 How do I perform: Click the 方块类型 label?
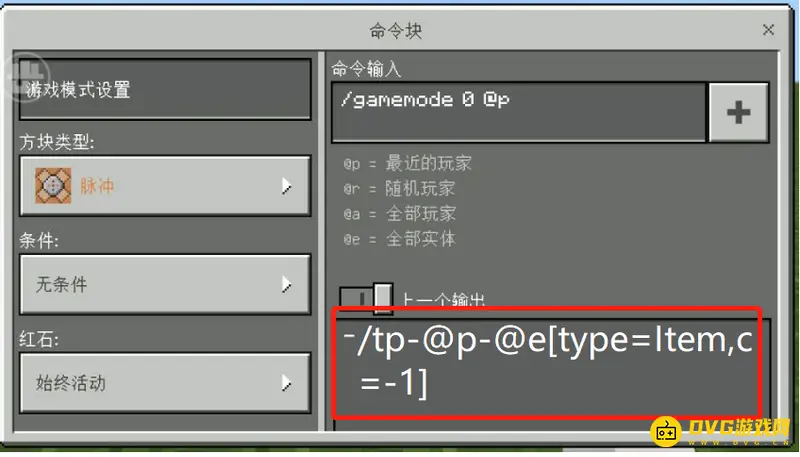pos(57,142)
